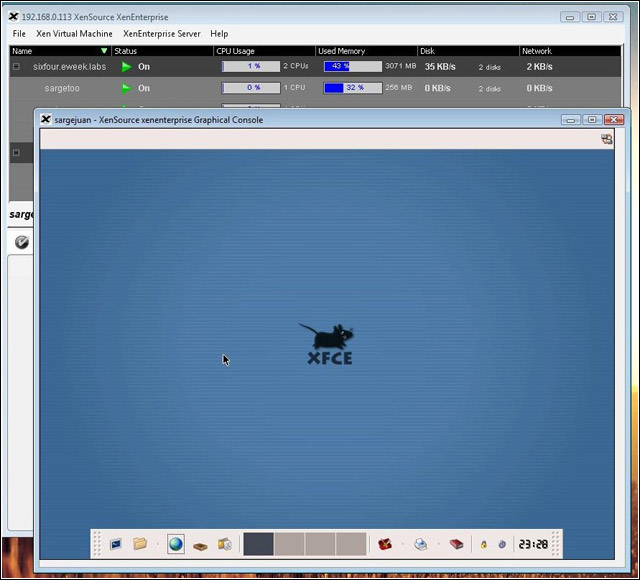Sort list using Name column arrow
The image size is (640, 580).
104,51
